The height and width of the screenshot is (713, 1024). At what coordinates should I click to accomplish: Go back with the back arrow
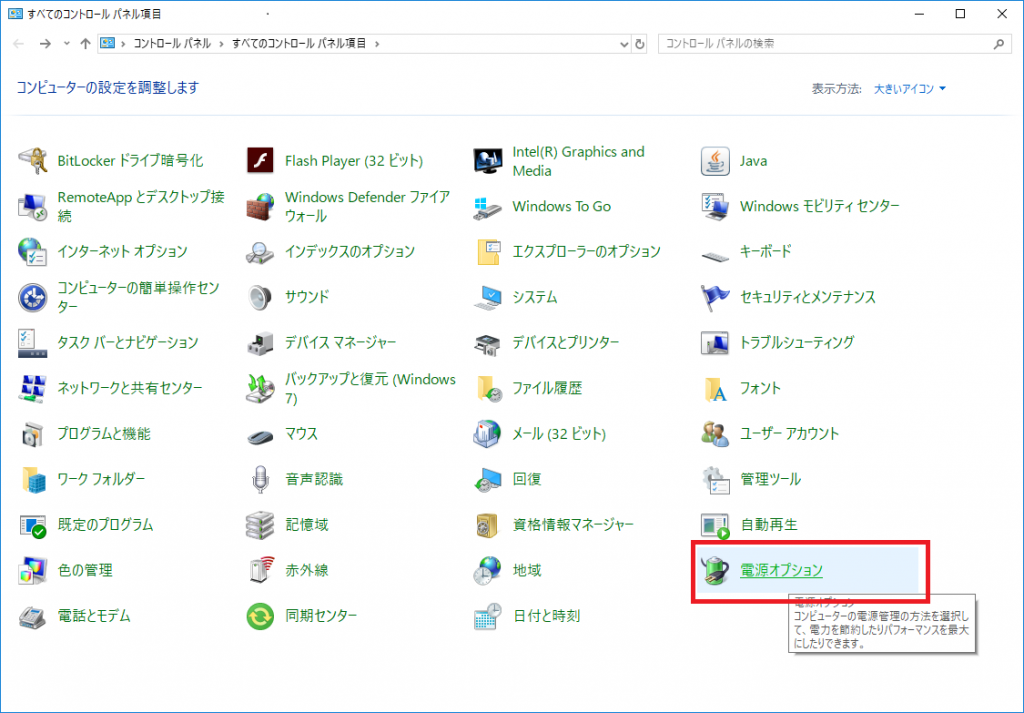pyautogui.click(x=18, y=44)
